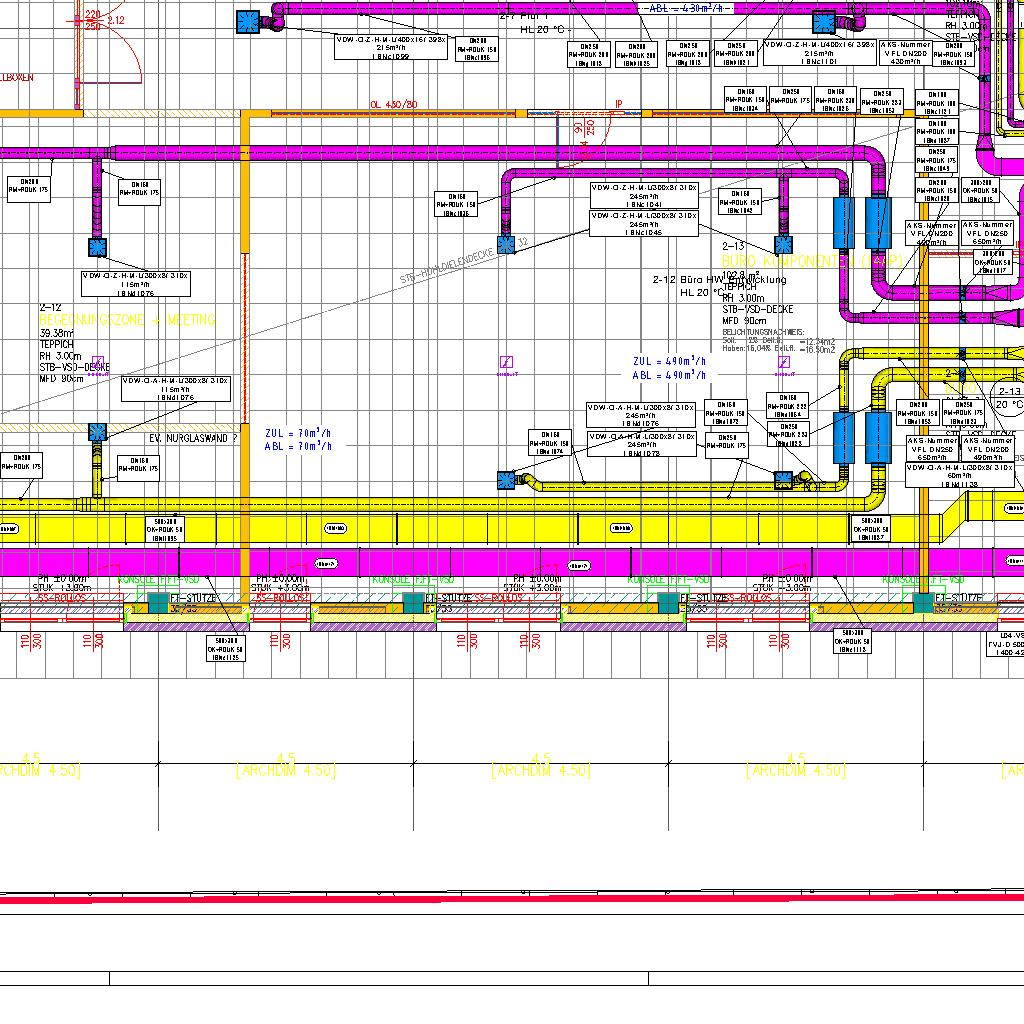The image size is (1024, 1024).
Task: Select the lower-right blue silencer on the yellow duct
Action: coord(878,437)
